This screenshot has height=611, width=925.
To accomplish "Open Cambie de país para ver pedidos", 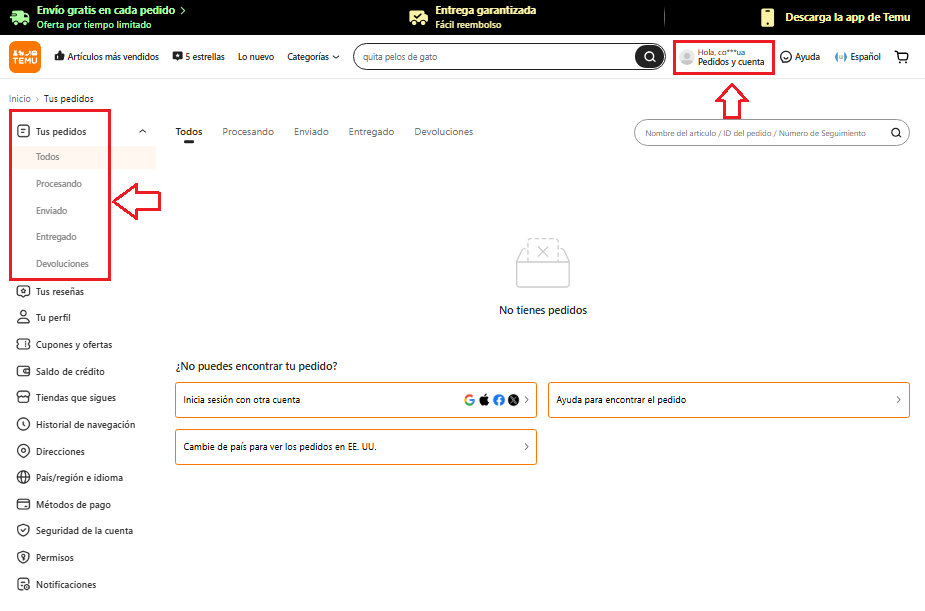I will [355, 447].
